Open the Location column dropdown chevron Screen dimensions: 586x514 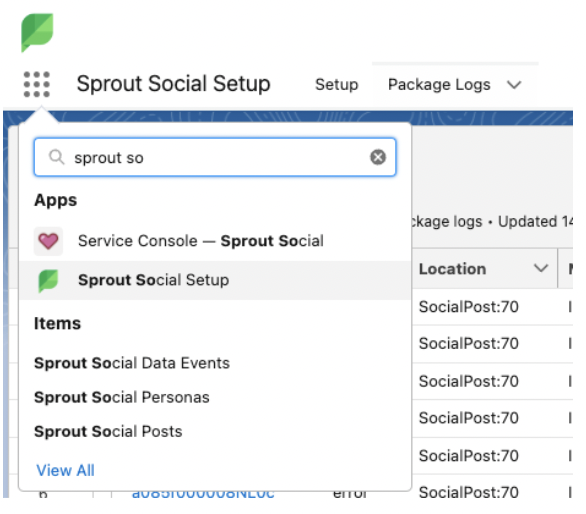click(x=541, y=268)
